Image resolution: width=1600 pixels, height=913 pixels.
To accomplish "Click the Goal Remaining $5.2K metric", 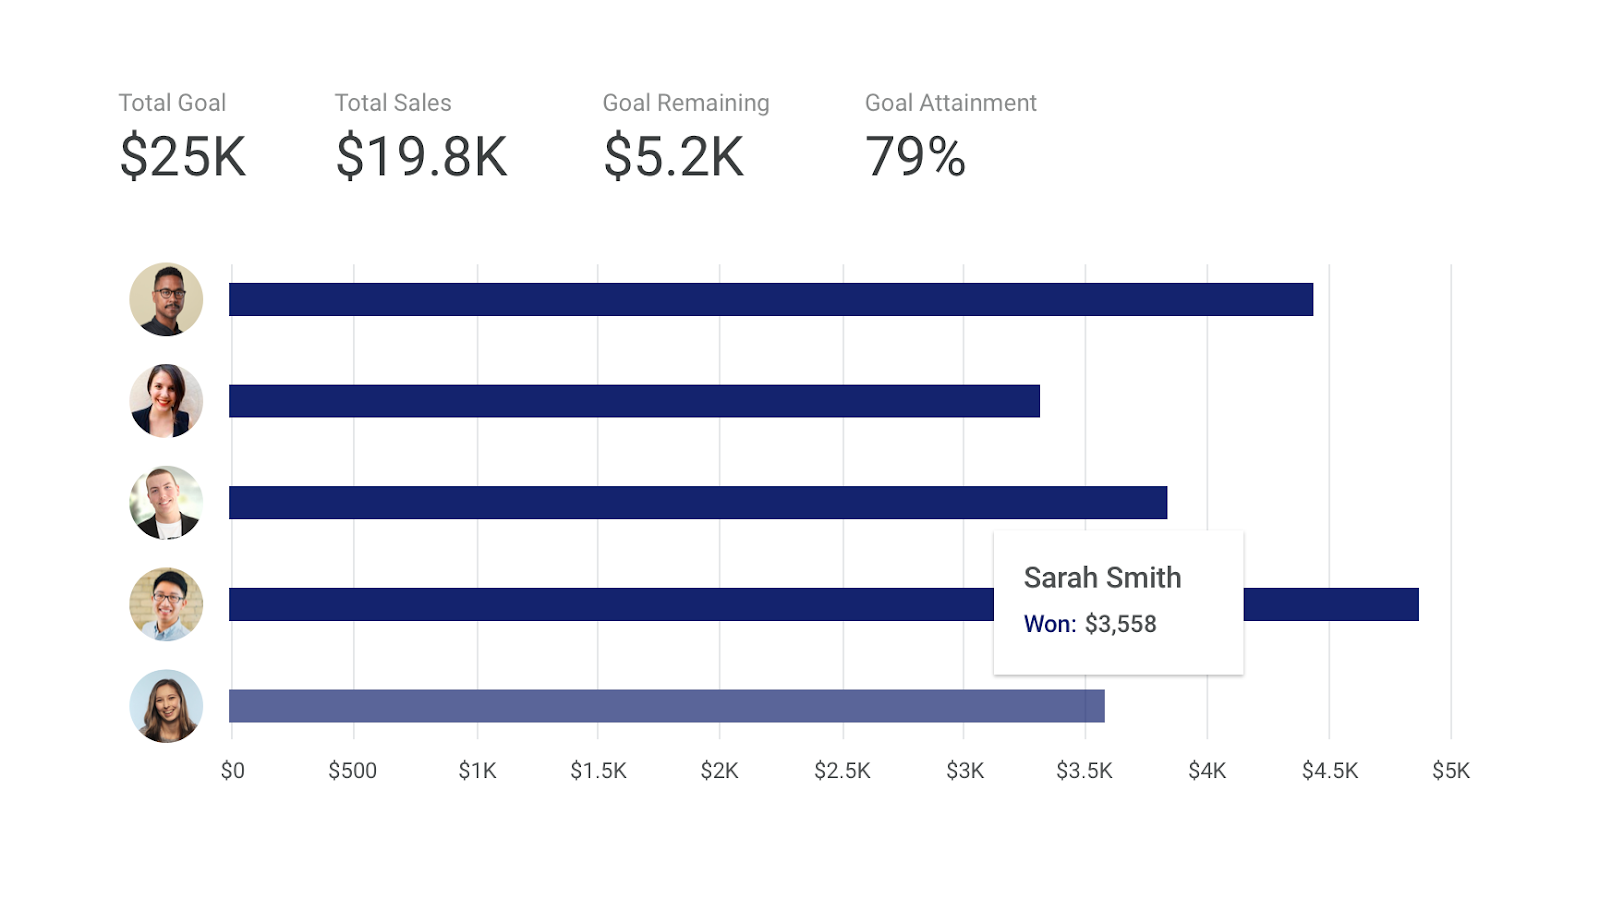I will (x=686, y=136).
